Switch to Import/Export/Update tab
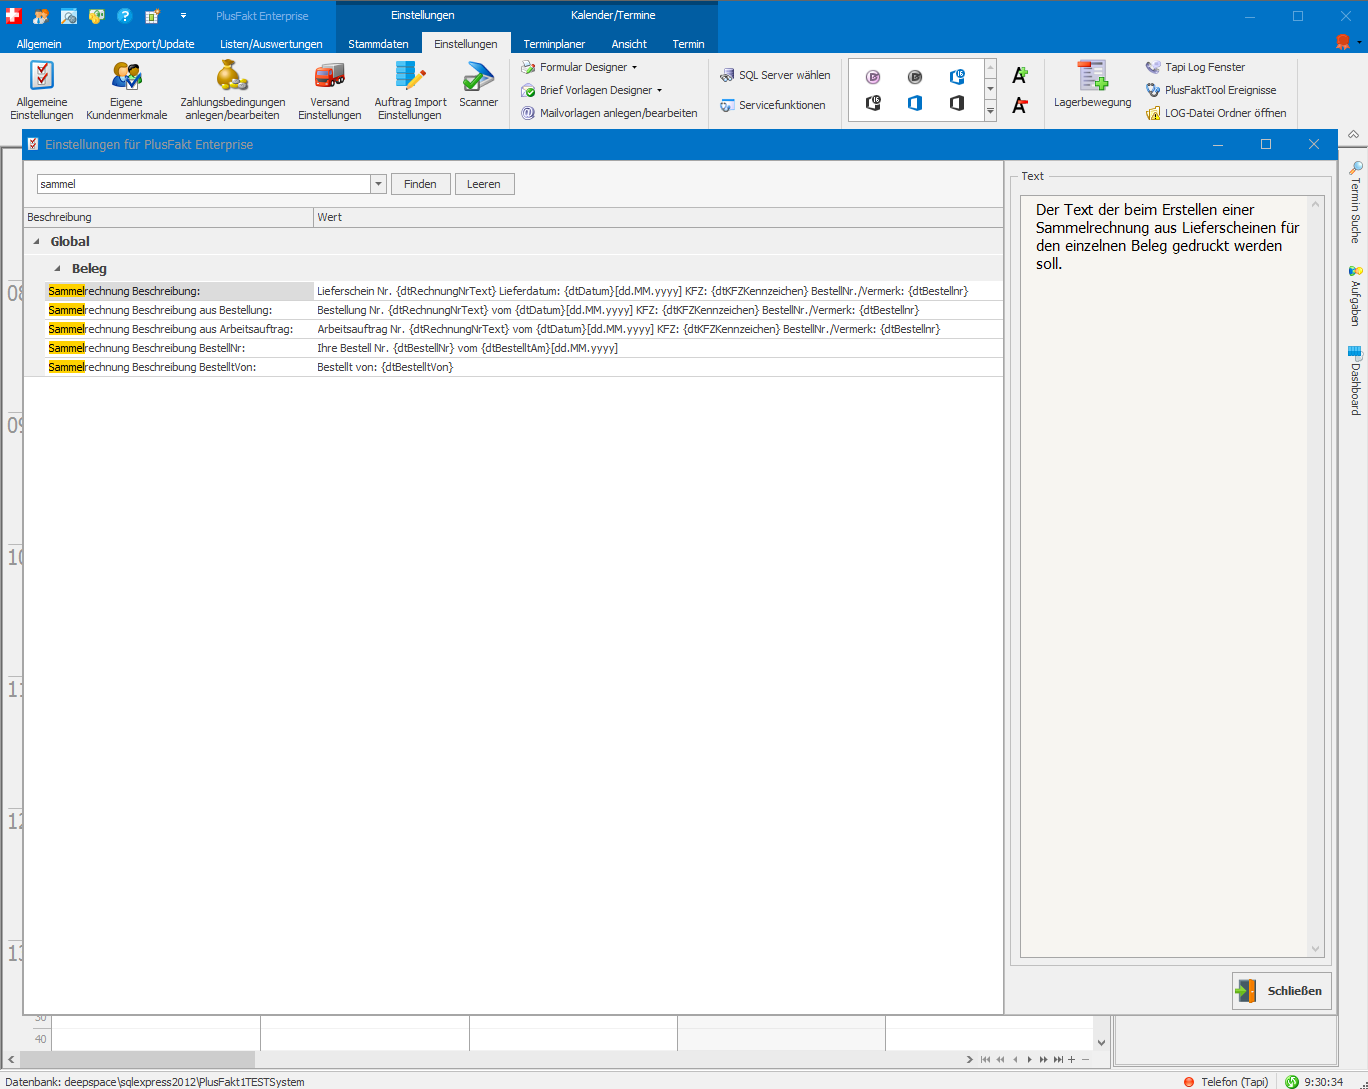1368x1089 pixels. (x=141, y=44)
